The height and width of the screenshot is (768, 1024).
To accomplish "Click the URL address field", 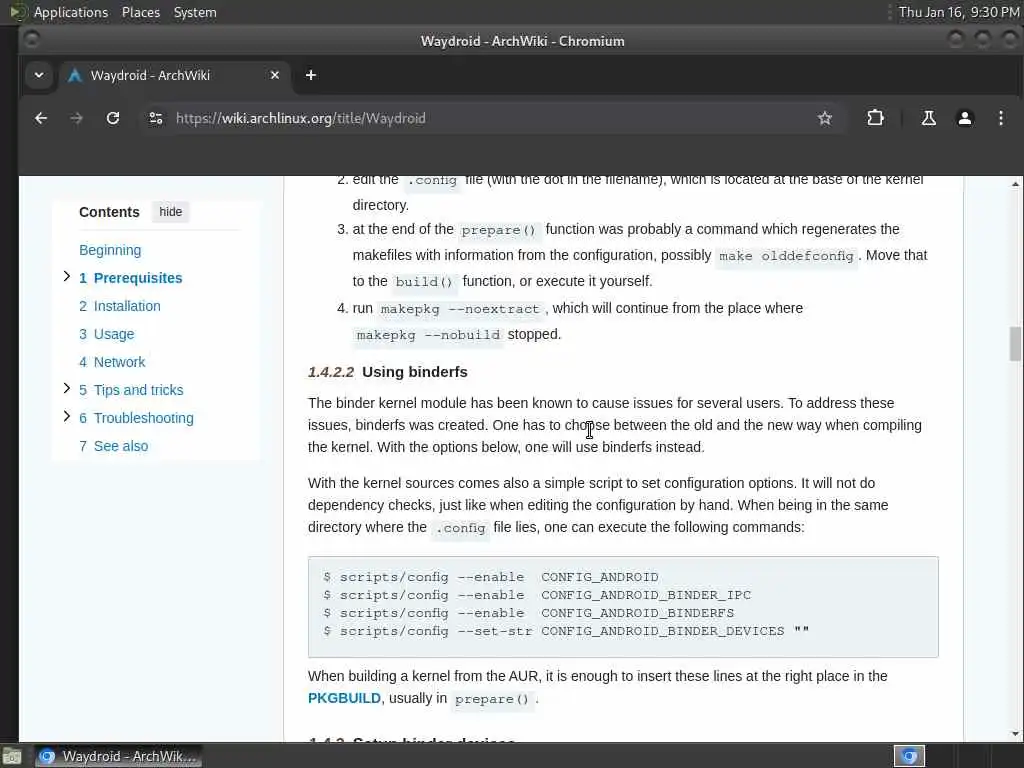I will point(483,118).
